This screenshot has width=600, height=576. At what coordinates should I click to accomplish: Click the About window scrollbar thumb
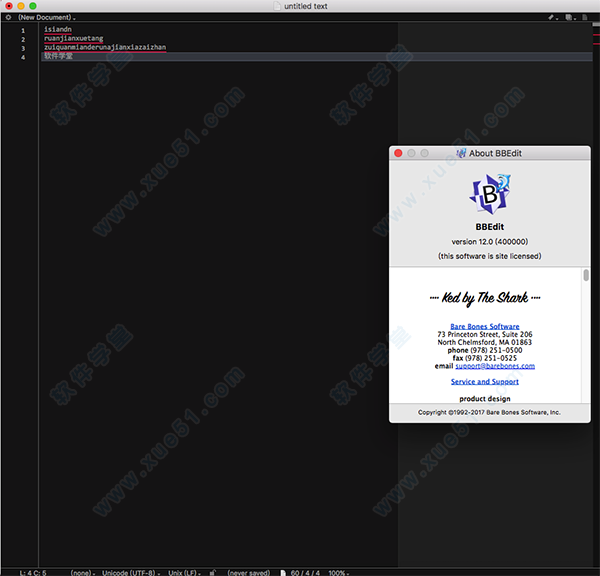[586, 275]
